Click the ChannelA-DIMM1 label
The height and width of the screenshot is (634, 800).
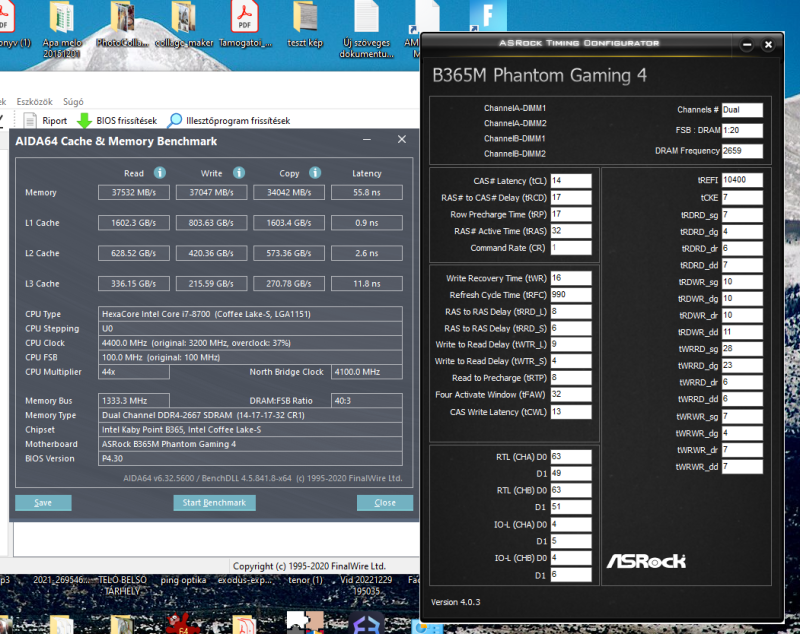coord(515,108)
